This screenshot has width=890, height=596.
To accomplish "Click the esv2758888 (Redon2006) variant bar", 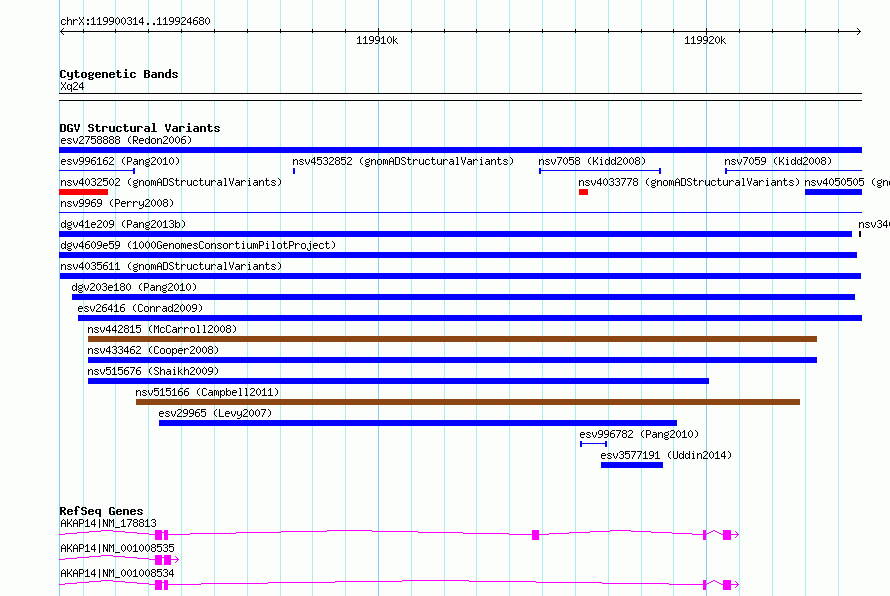I will (460, 150).
